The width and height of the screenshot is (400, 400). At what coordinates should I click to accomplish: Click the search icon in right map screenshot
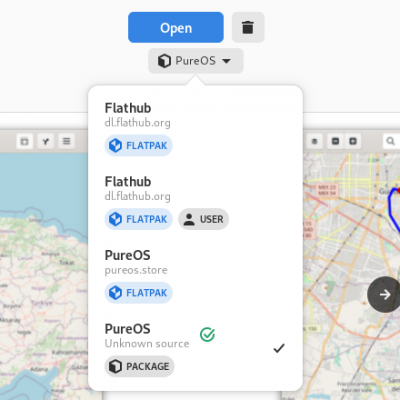(x=390, y=141)
